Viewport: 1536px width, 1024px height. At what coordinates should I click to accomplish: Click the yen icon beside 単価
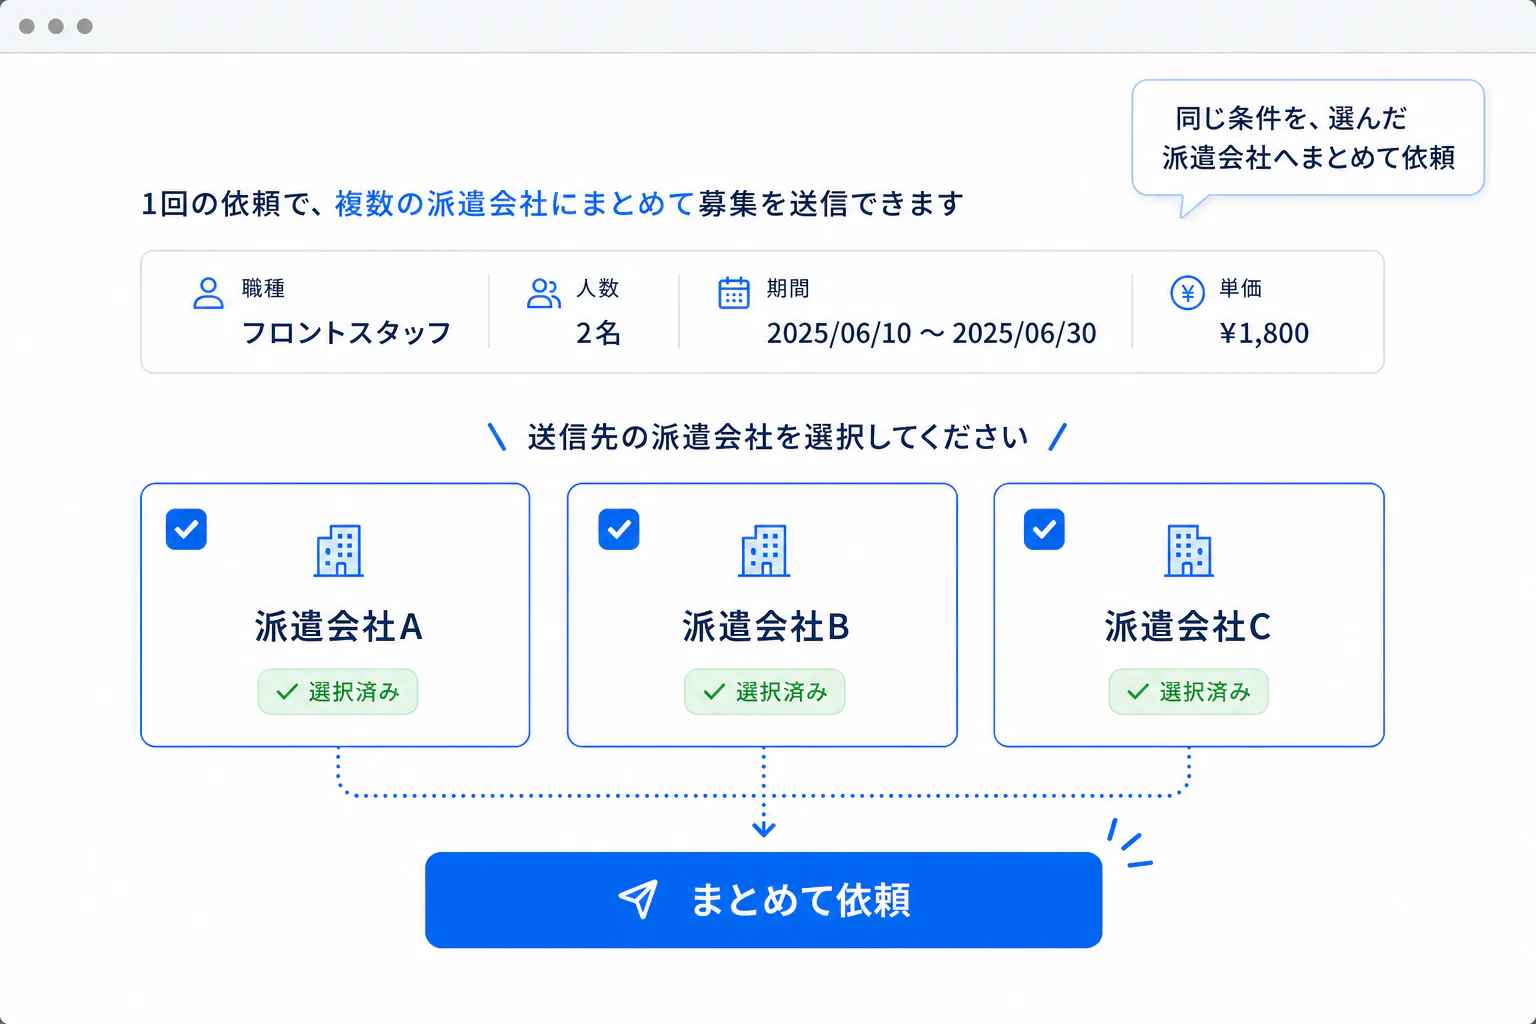pyautogui.click(x=1187, y=293)
